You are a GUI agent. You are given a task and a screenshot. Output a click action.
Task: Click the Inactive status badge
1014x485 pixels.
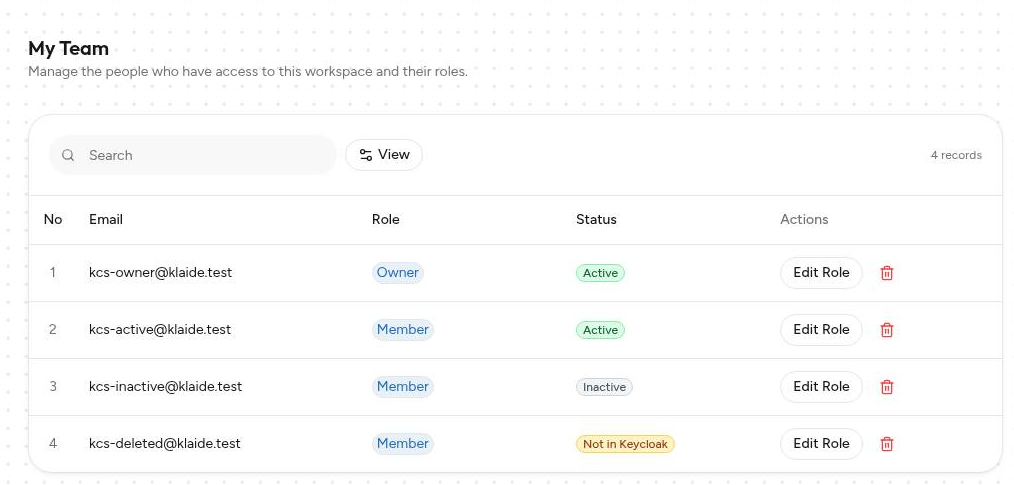[604, 387]
